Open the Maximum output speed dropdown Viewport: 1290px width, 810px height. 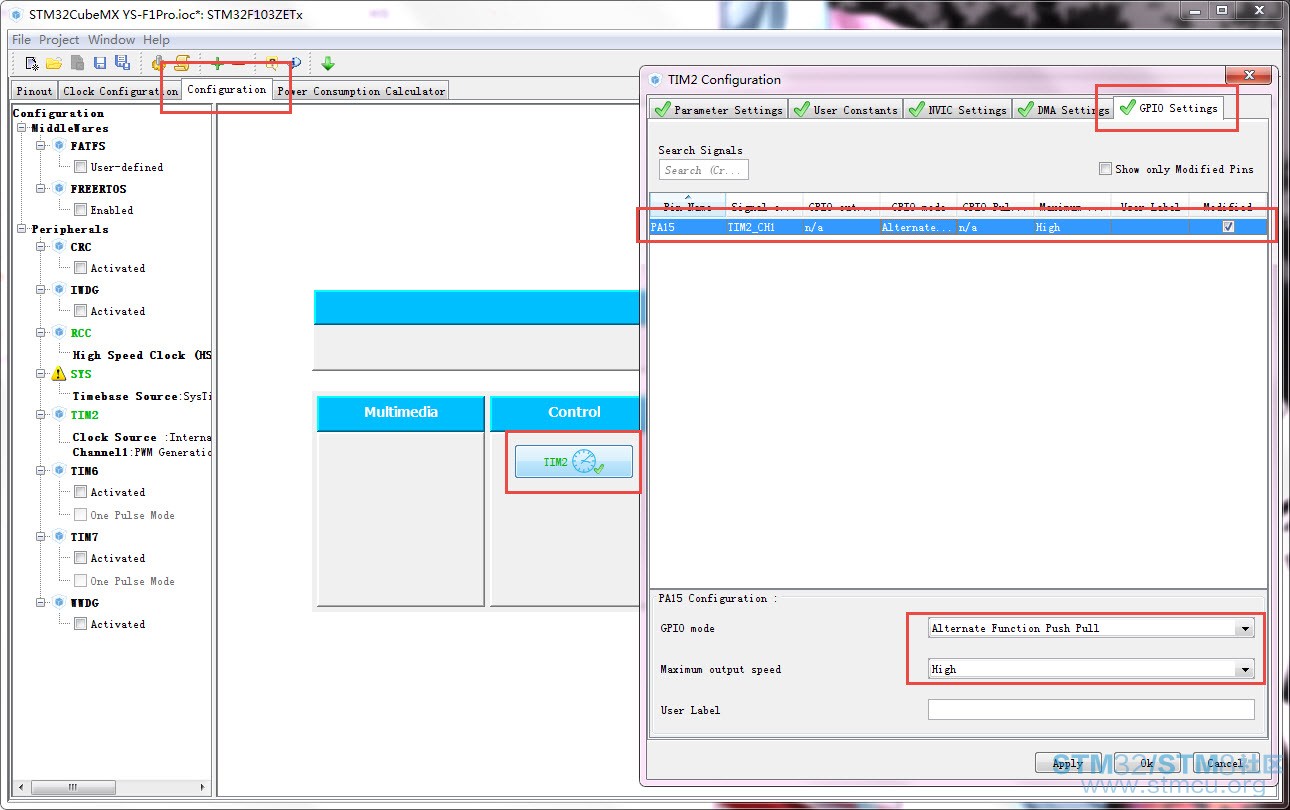(x=1244, y=669)
